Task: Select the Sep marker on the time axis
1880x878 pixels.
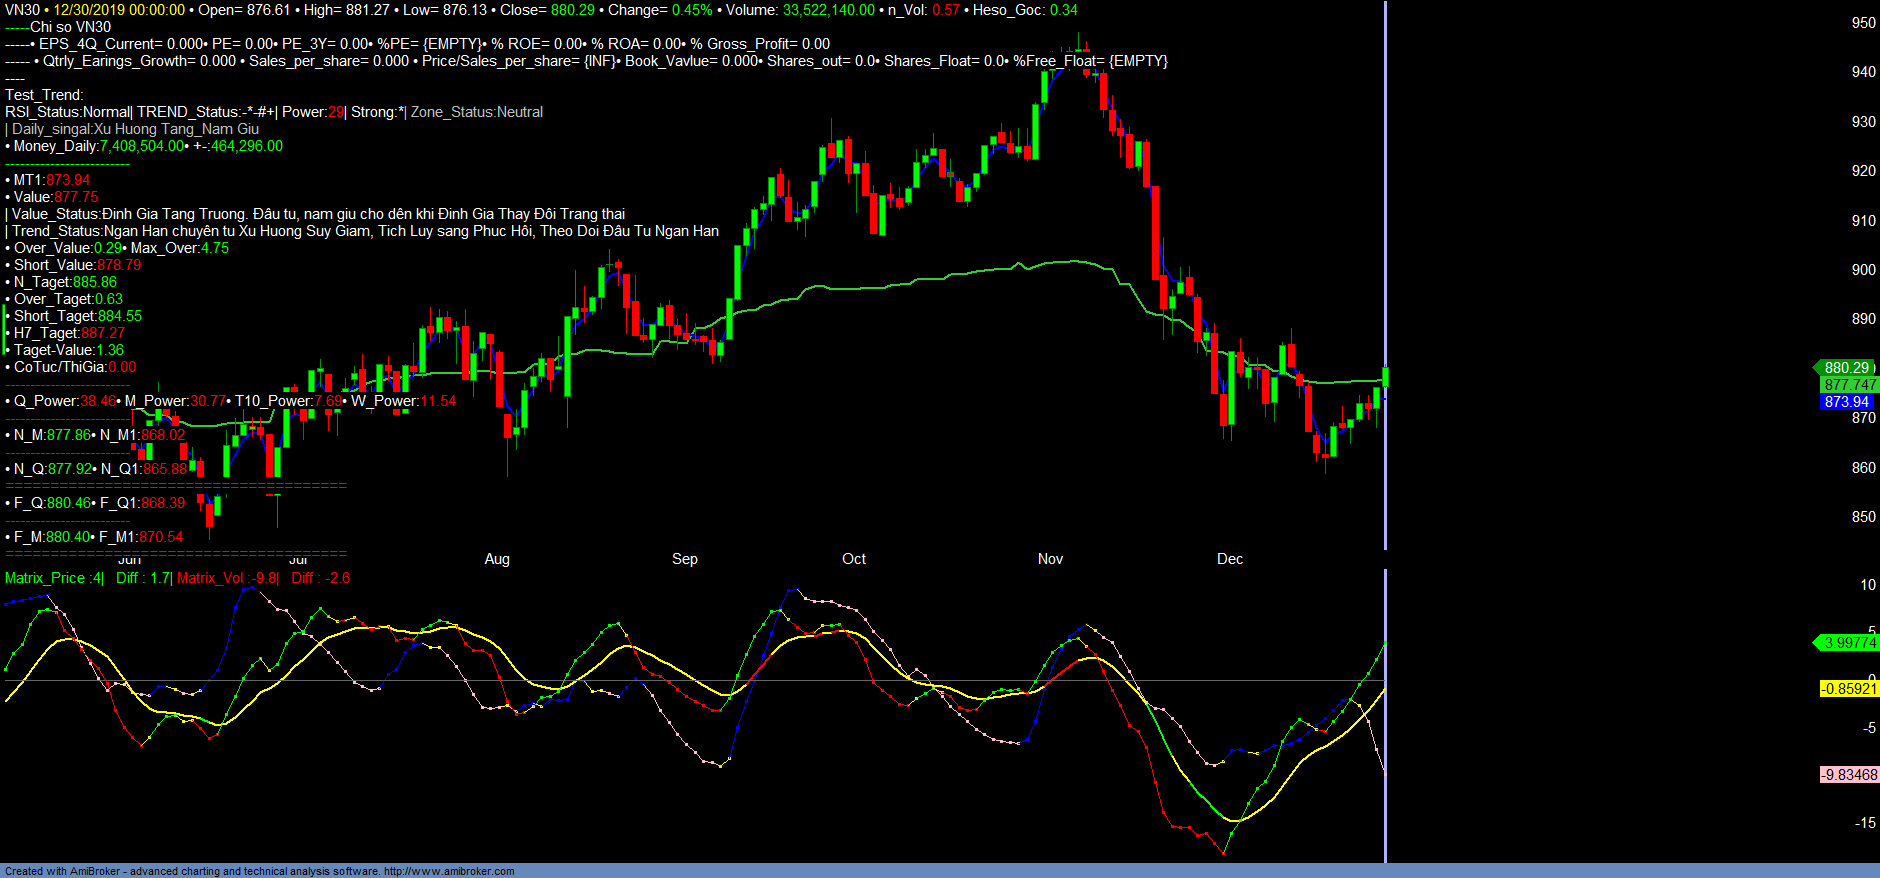Action: pyautogui.click(x=685, y=559)
